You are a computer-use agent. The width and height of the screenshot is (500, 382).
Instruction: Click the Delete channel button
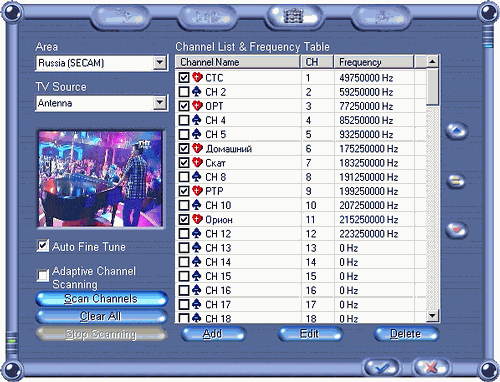[406, 334]
